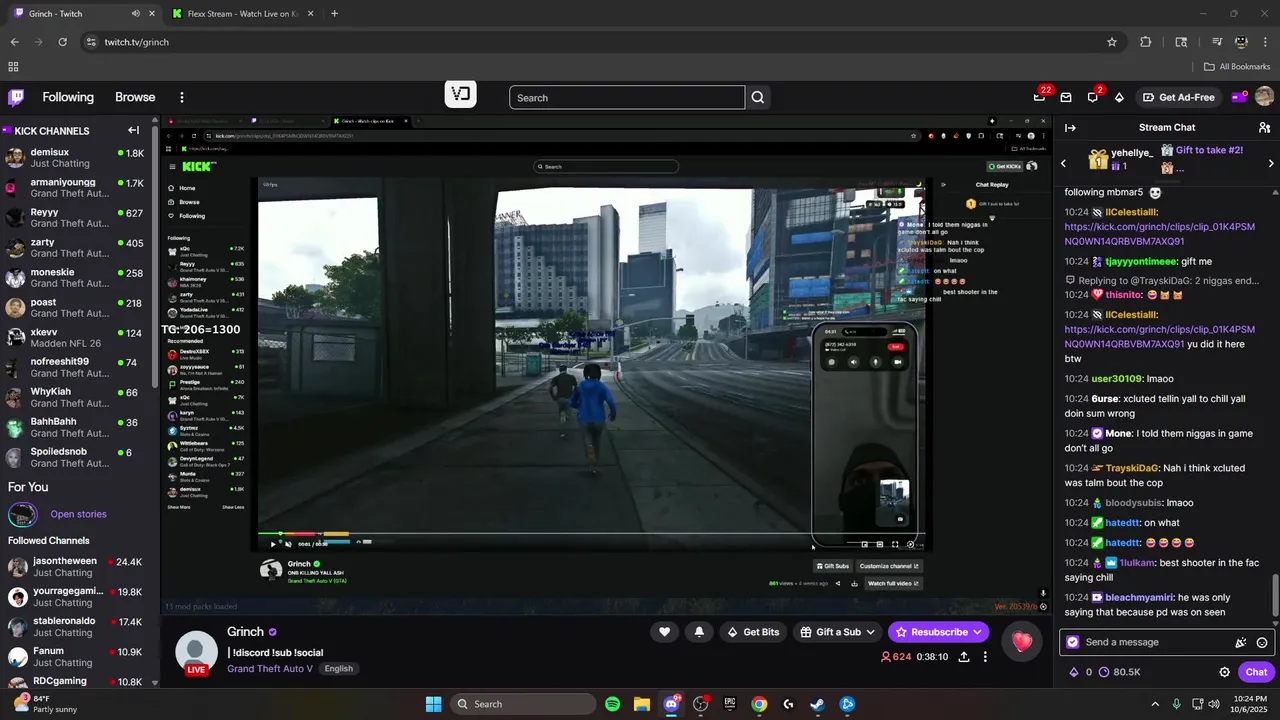Open Reyyy channel in sidebar
The width and height of the screenshot is (1280, 720).
75,218
